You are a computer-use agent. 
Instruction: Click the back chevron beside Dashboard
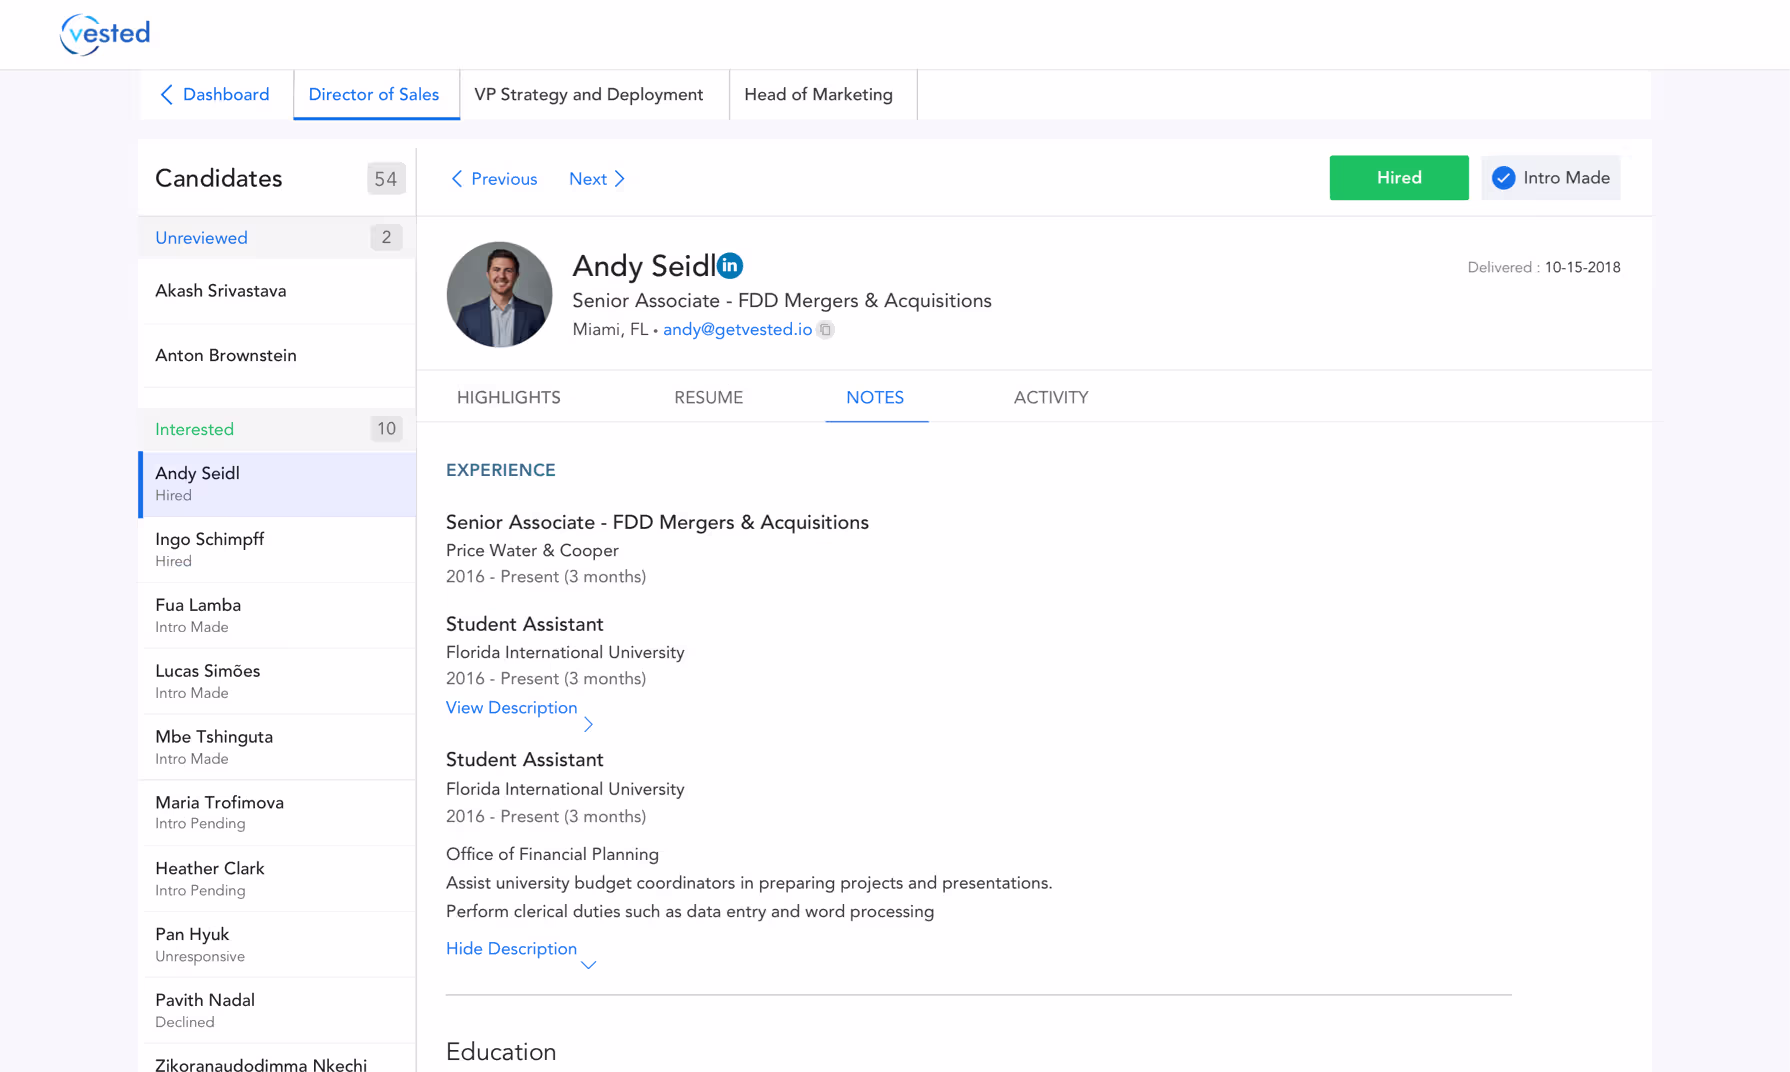click(x=166, y=94)
